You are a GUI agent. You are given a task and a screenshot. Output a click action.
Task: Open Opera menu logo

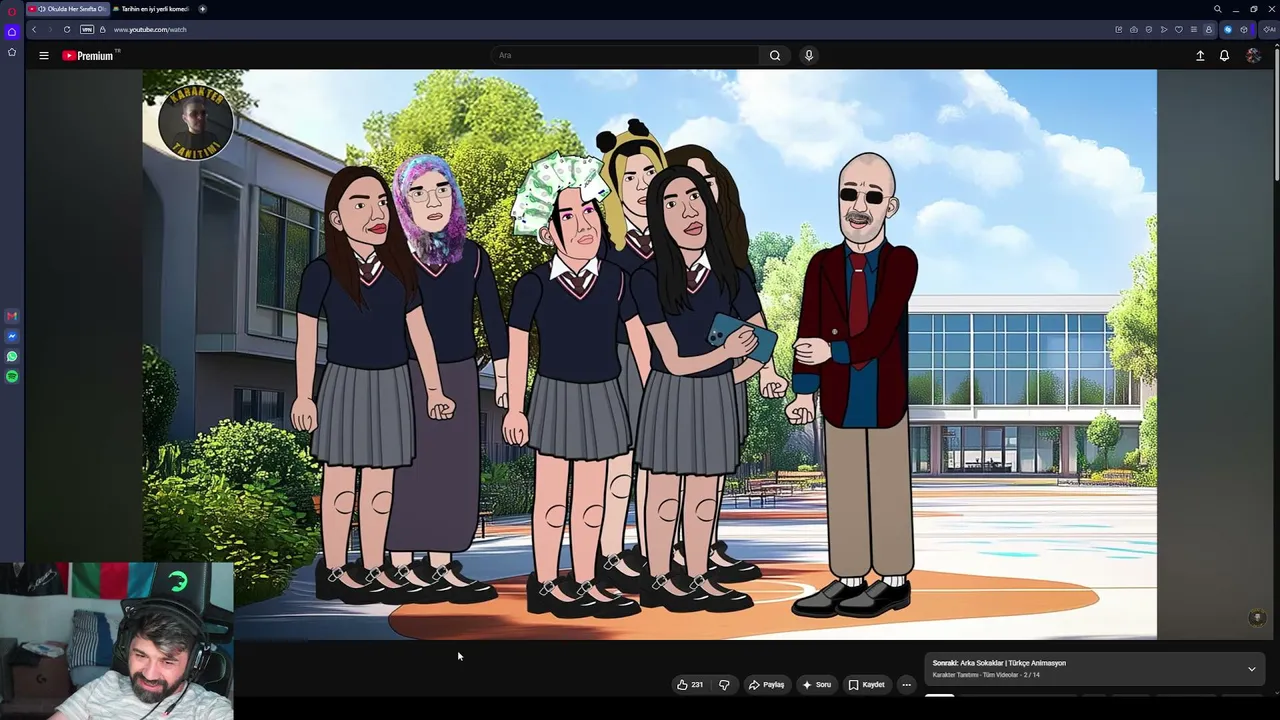pyautogui.click(x=12, y=10)
